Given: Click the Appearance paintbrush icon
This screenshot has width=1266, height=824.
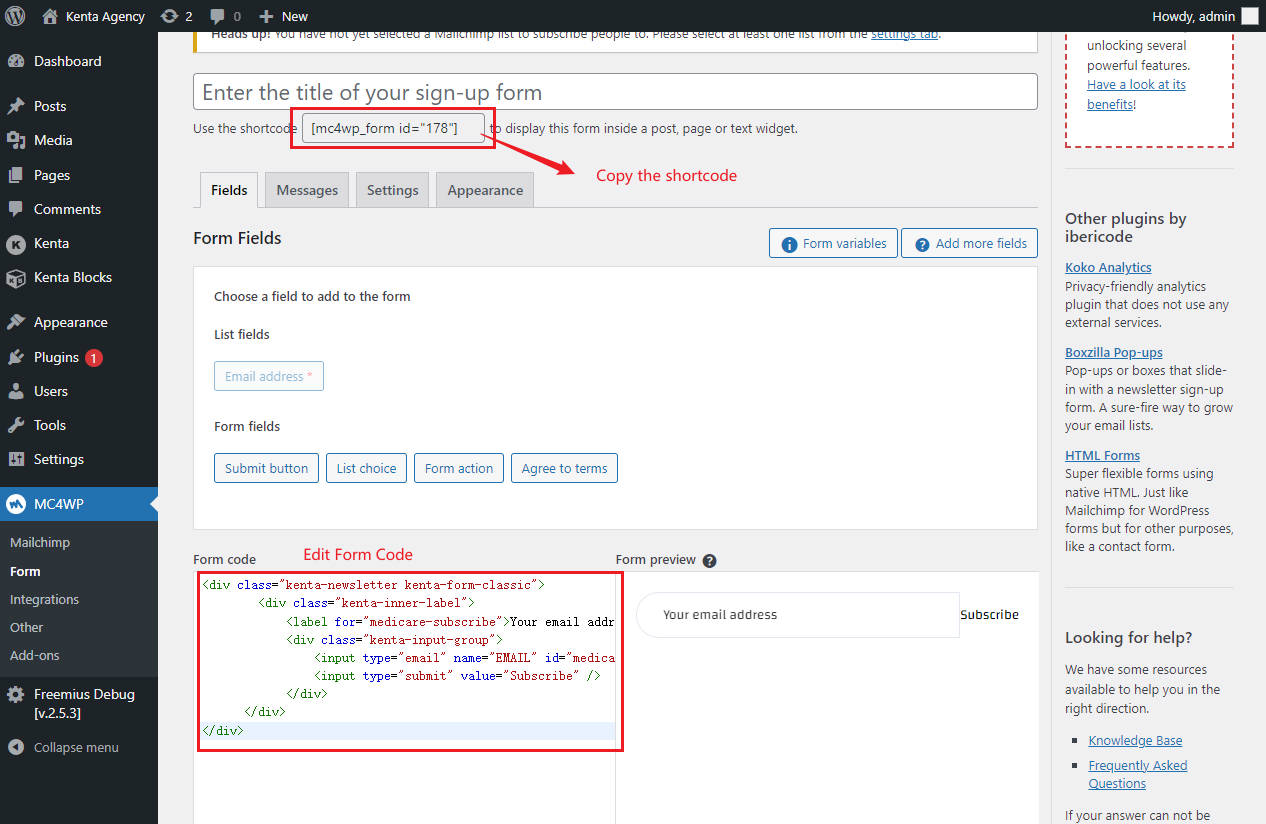Looking at the screenshot, I should point(16,322).
